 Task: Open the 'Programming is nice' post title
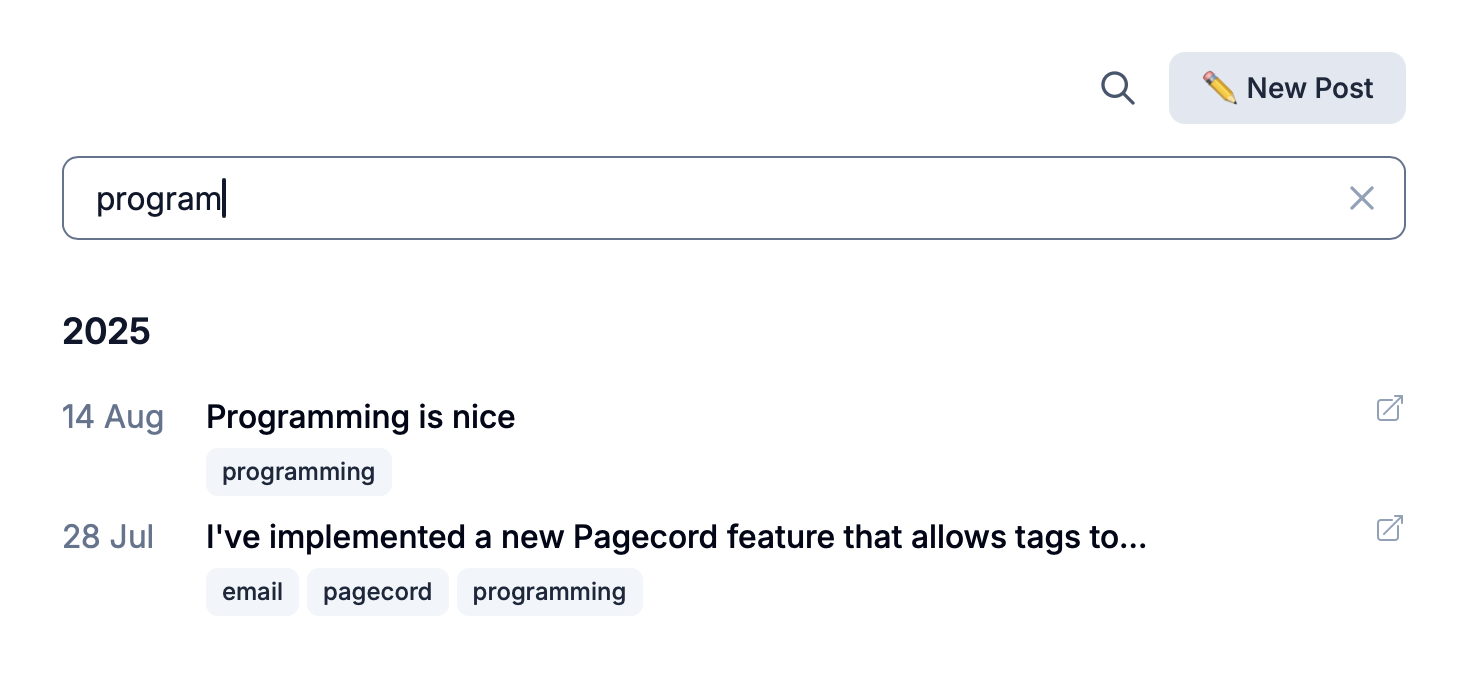click(x=360, y=417)
